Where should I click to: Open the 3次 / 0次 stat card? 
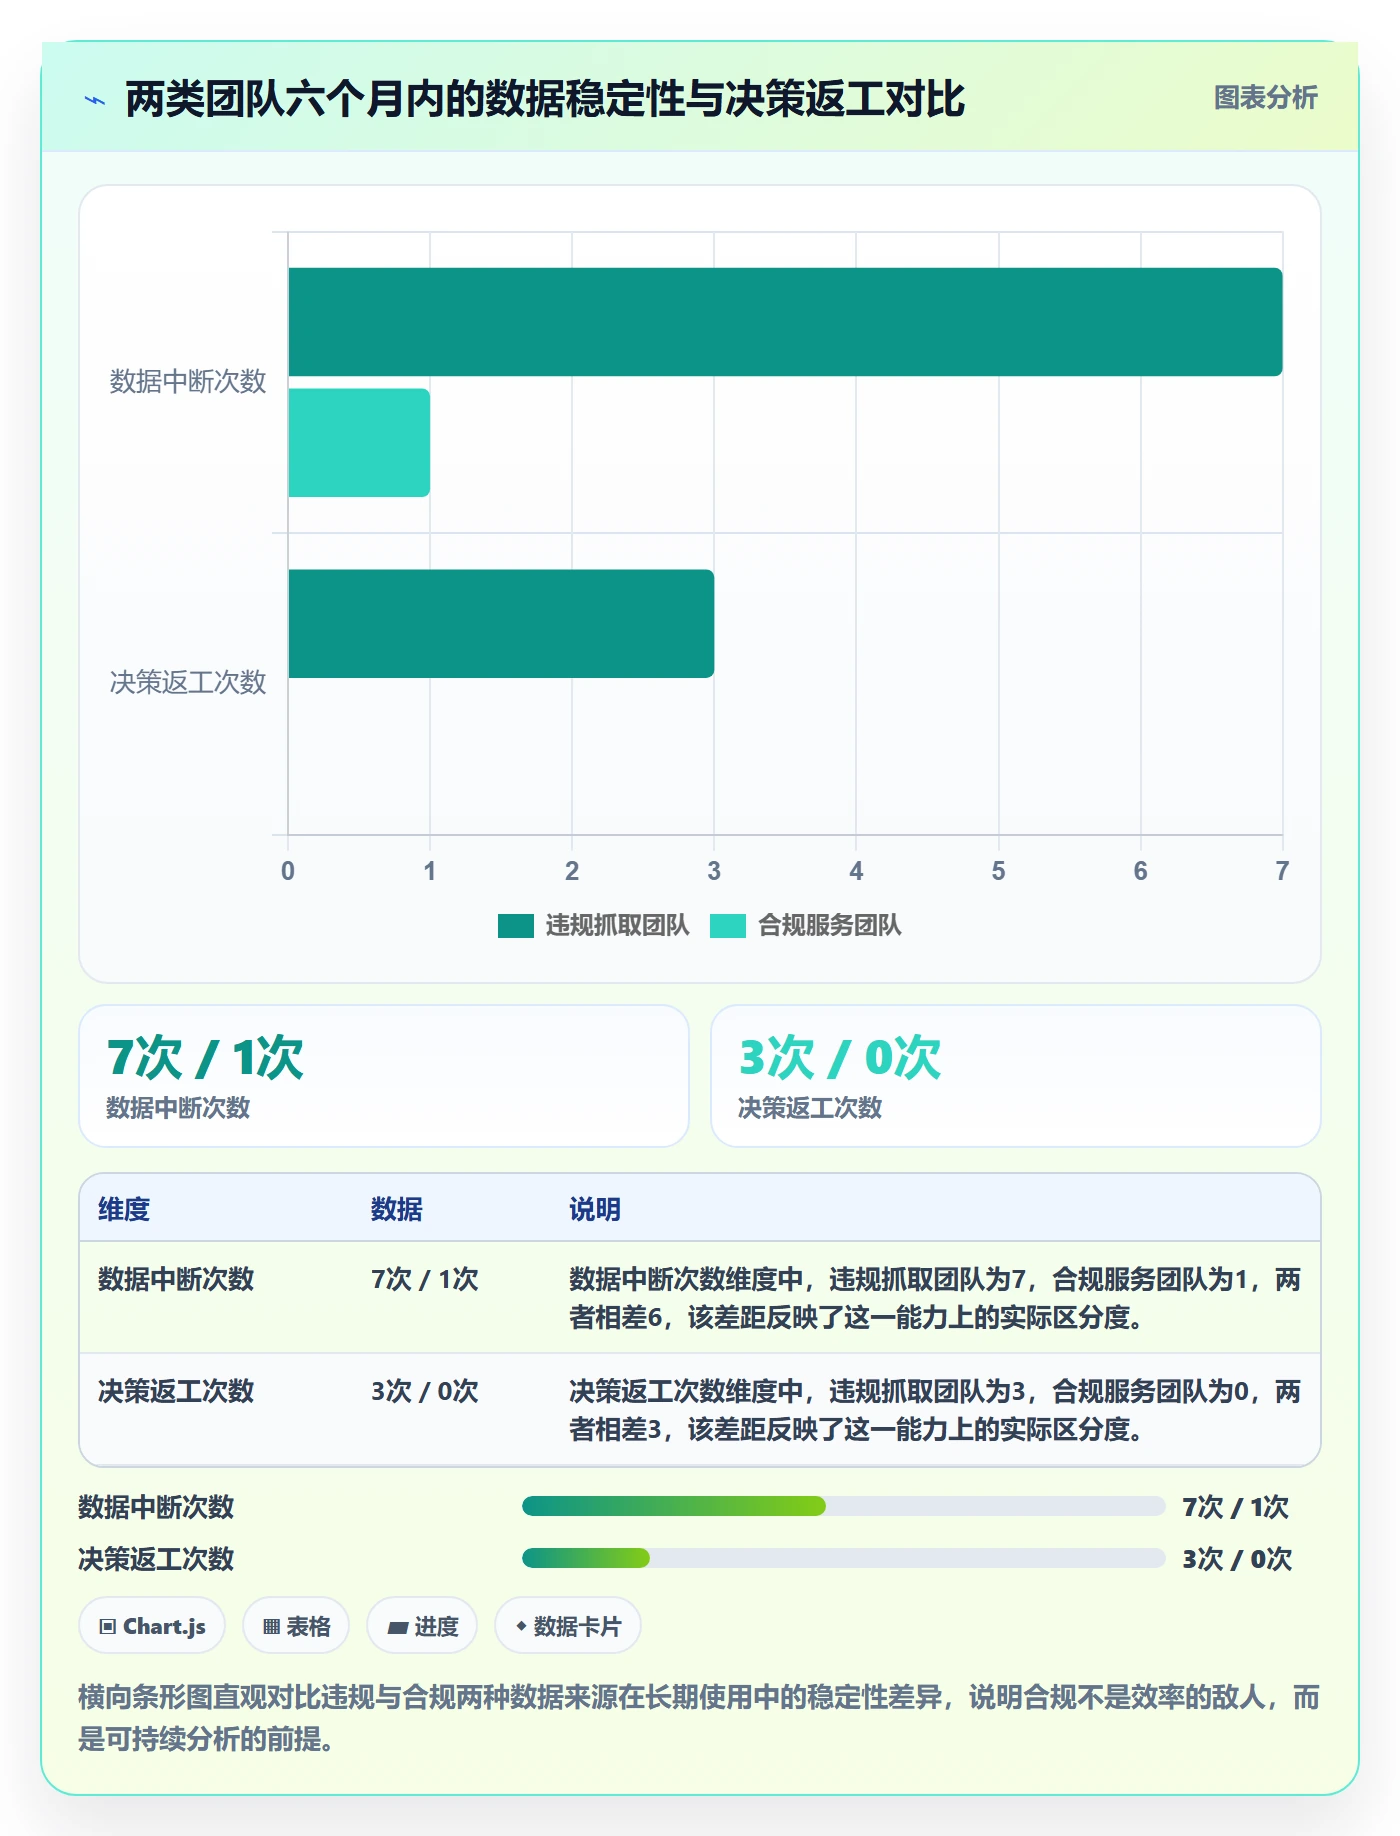(1016, 1076)
